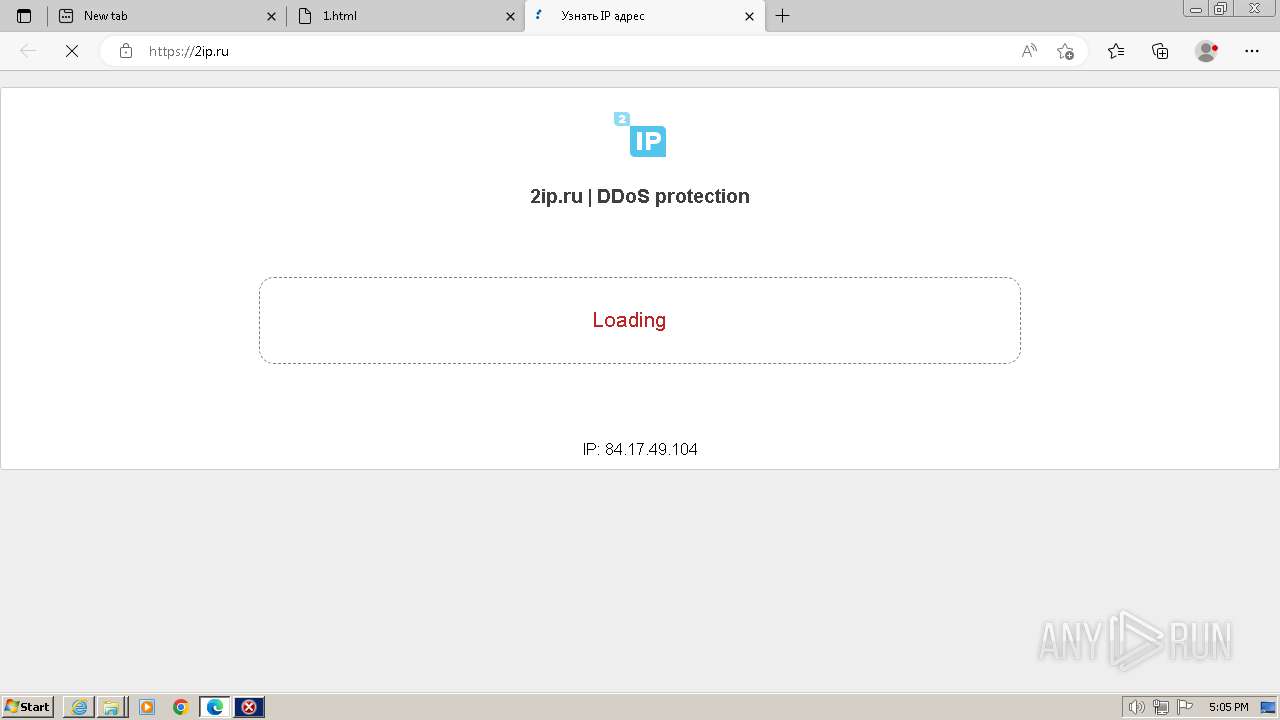Open media player taskbar icon

click(147, 707)
